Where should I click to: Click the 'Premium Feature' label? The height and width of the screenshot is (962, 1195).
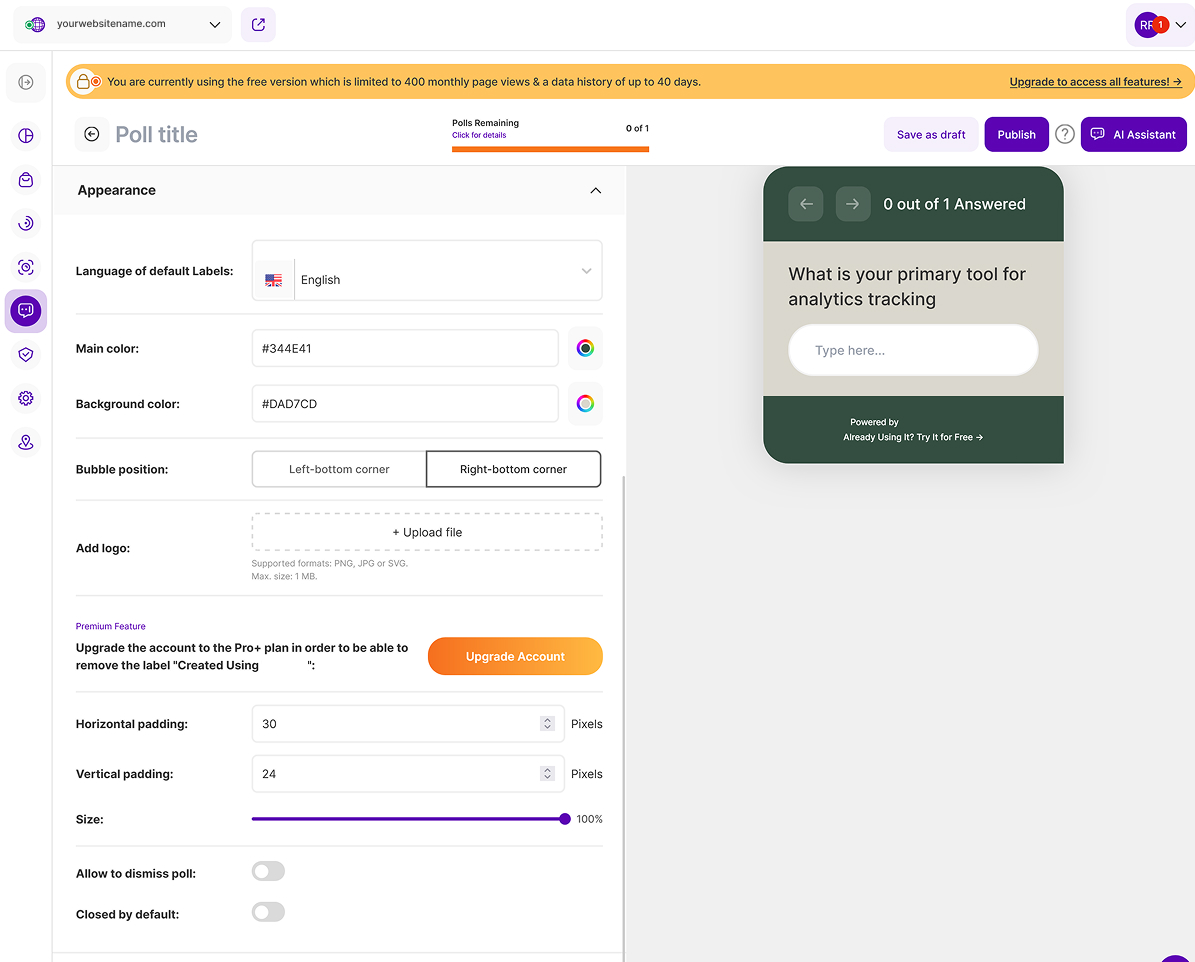[x=111, y=626]
